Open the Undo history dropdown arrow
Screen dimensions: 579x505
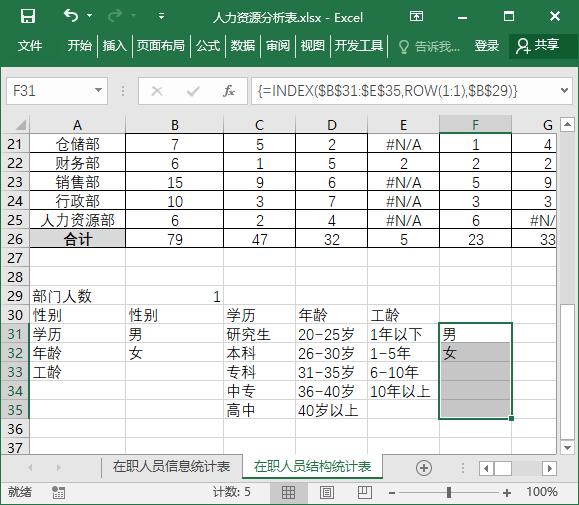(x=89, y=16)
